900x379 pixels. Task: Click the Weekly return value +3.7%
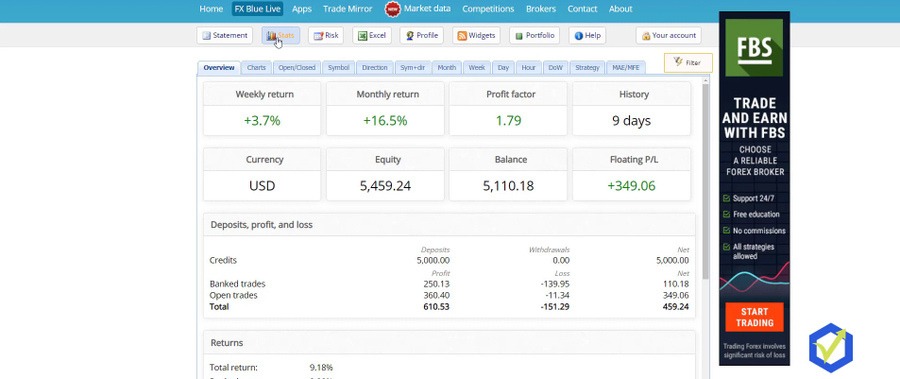pyautogui.click(x=262, y=121)
